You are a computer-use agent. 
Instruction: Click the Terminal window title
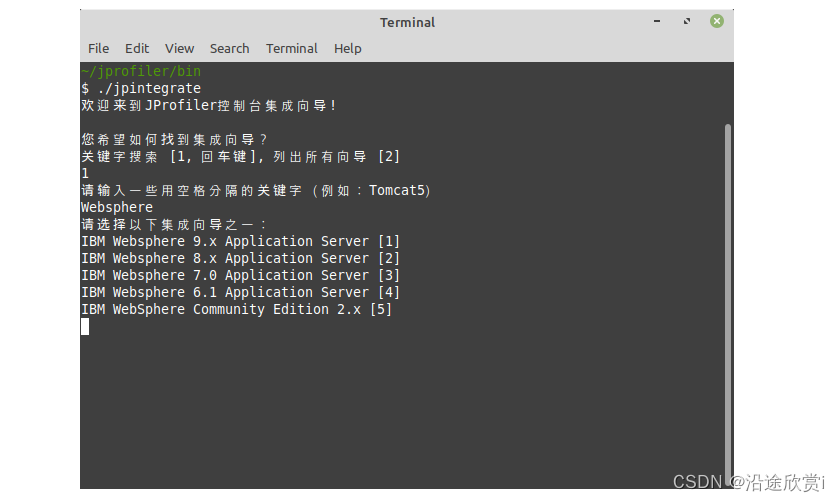point(407,23)
